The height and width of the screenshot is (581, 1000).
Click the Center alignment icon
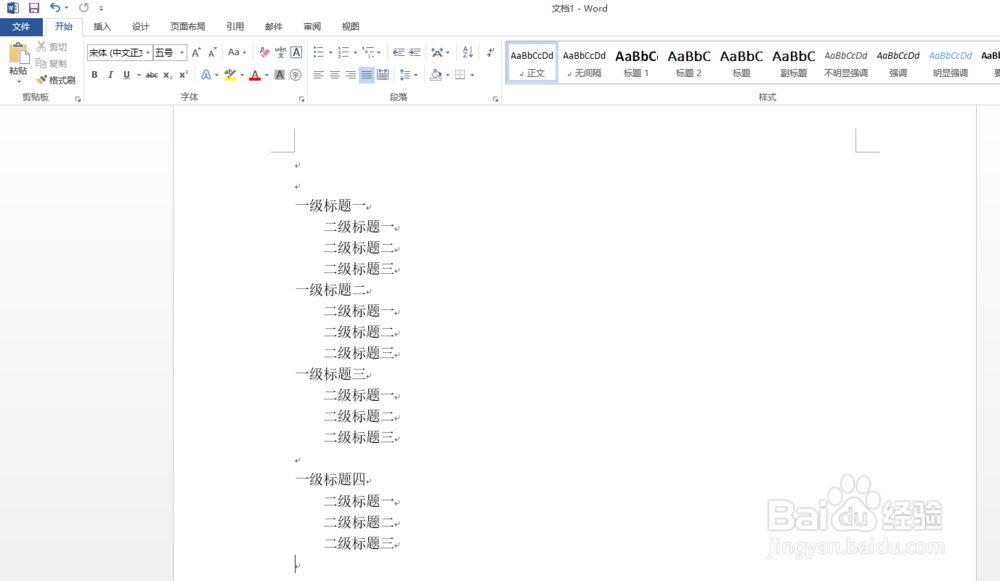pos(334,75)
